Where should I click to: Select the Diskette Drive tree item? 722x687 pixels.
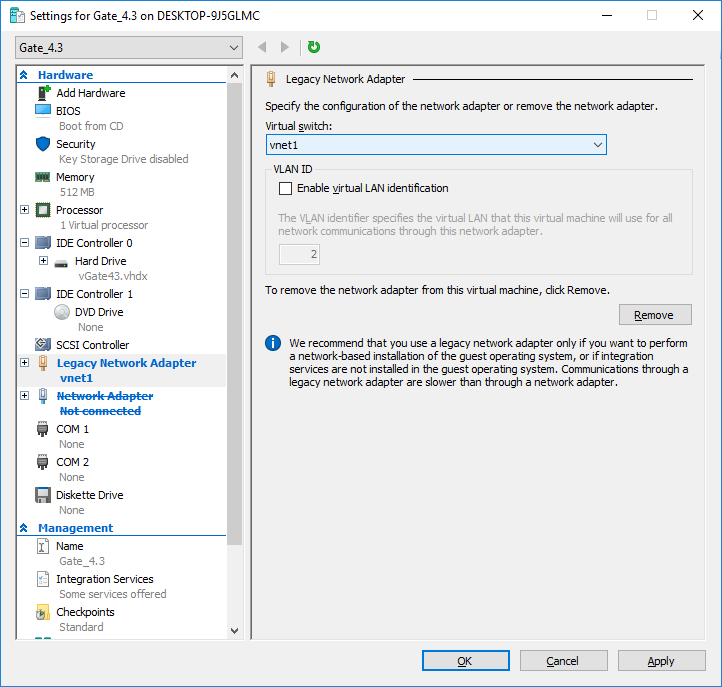pyautogui.click(x=90, y=495)
